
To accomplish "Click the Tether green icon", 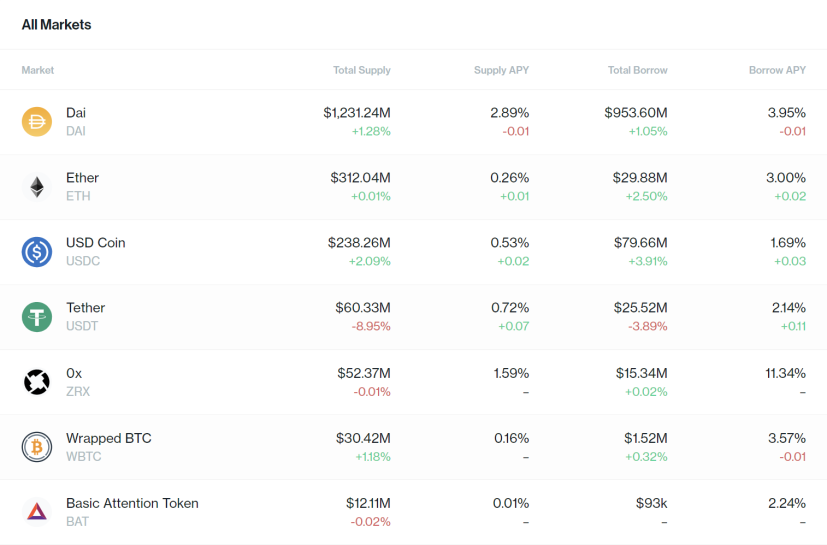I will click(x=37, y=317).
